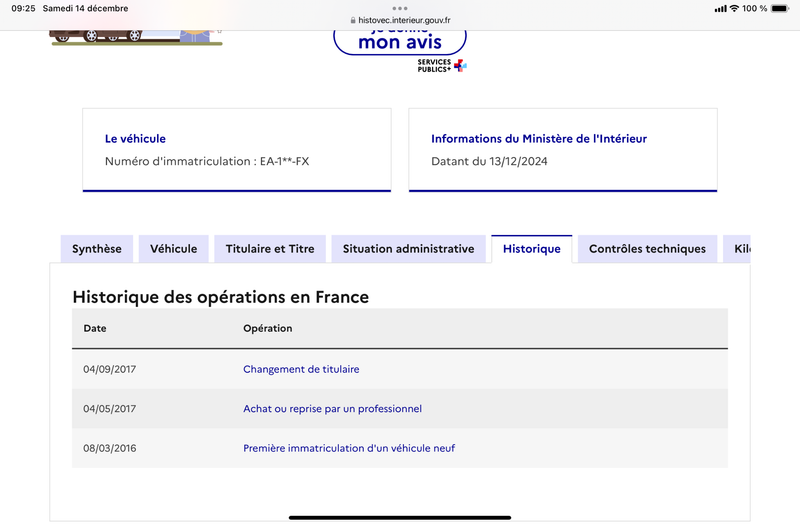
Task: Tap the padlock icon in address bar
Action: click(353, 20)
